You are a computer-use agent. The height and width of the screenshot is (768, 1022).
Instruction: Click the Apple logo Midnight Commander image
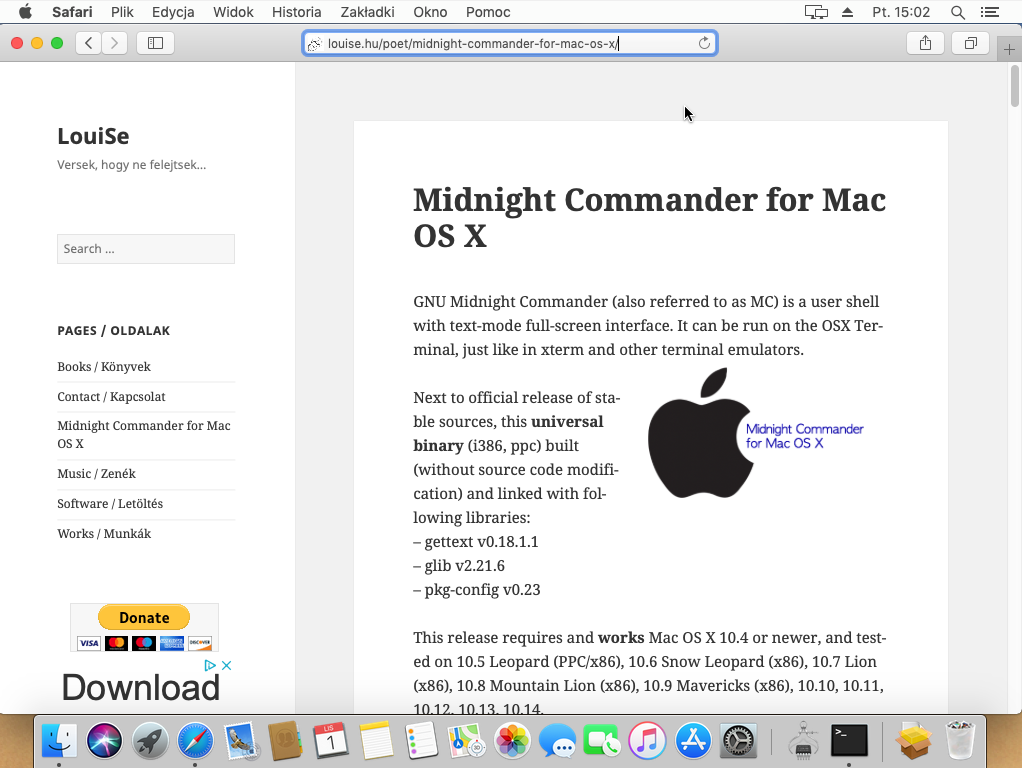click(756, 433)
